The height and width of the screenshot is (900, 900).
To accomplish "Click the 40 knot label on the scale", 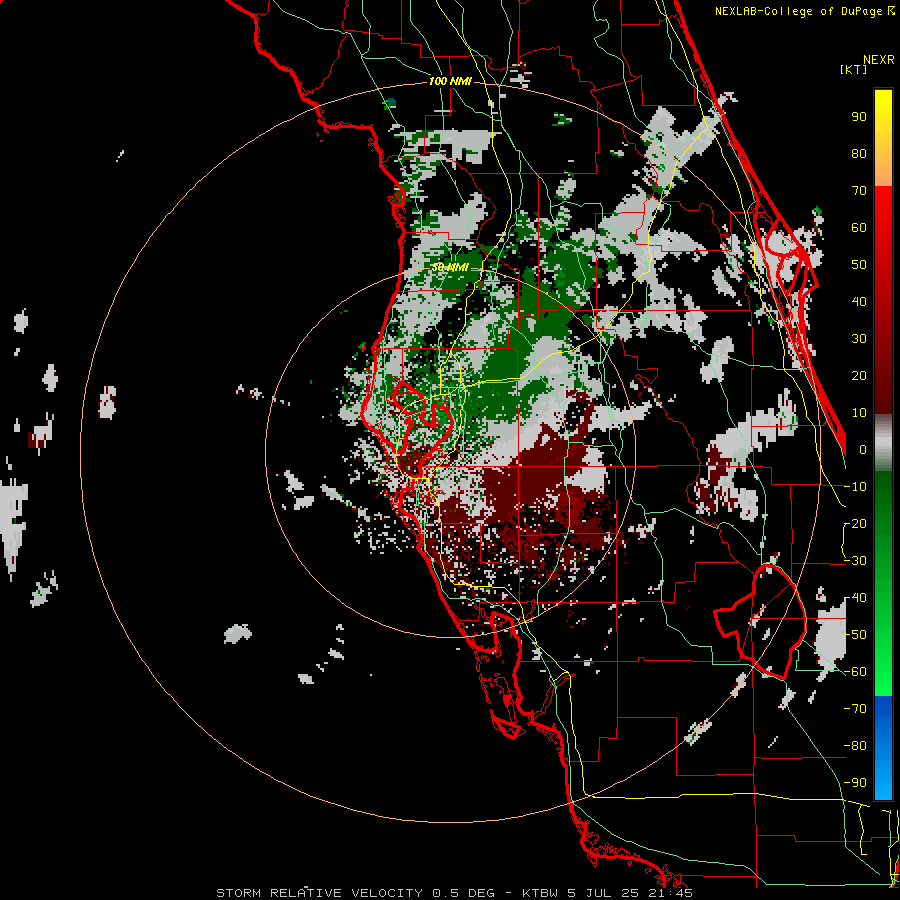I will click(859, 302).
